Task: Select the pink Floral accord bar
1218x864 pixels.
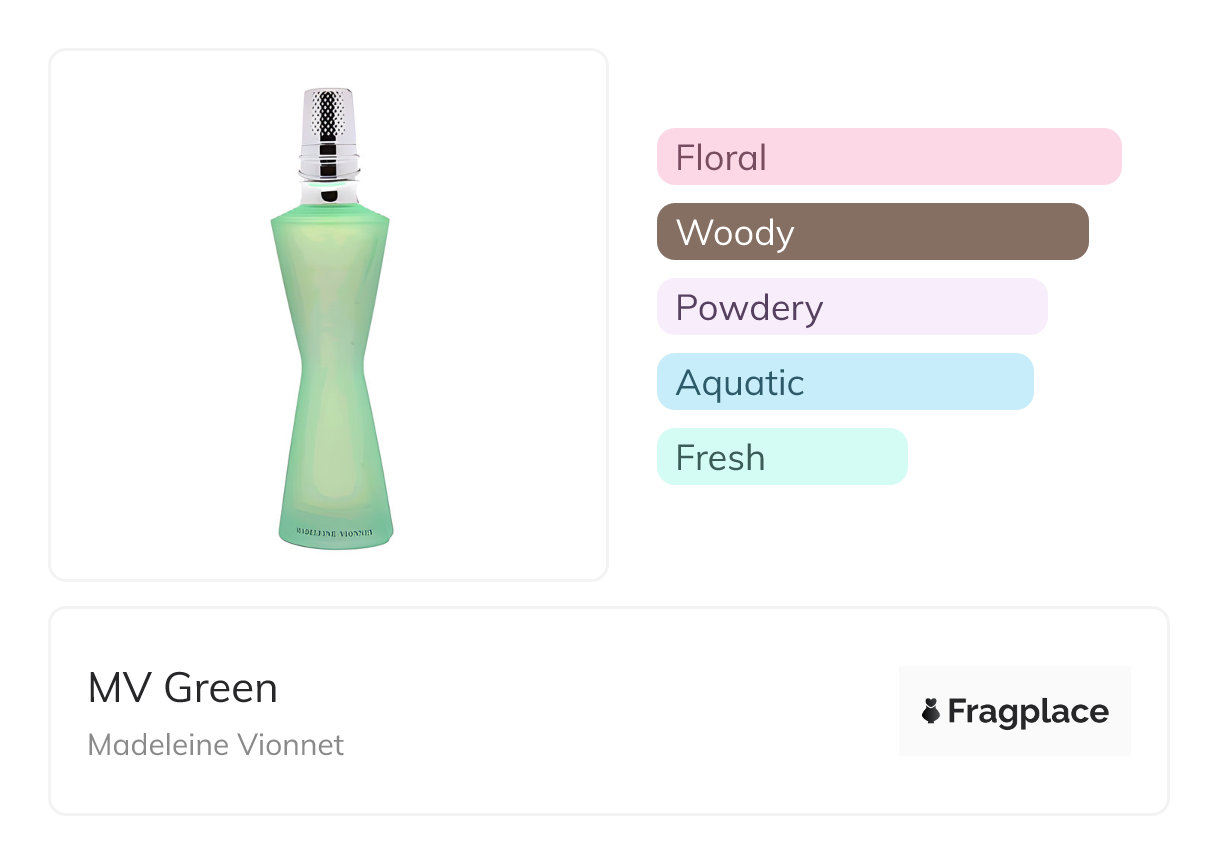Action: click(x=889, y=157)
